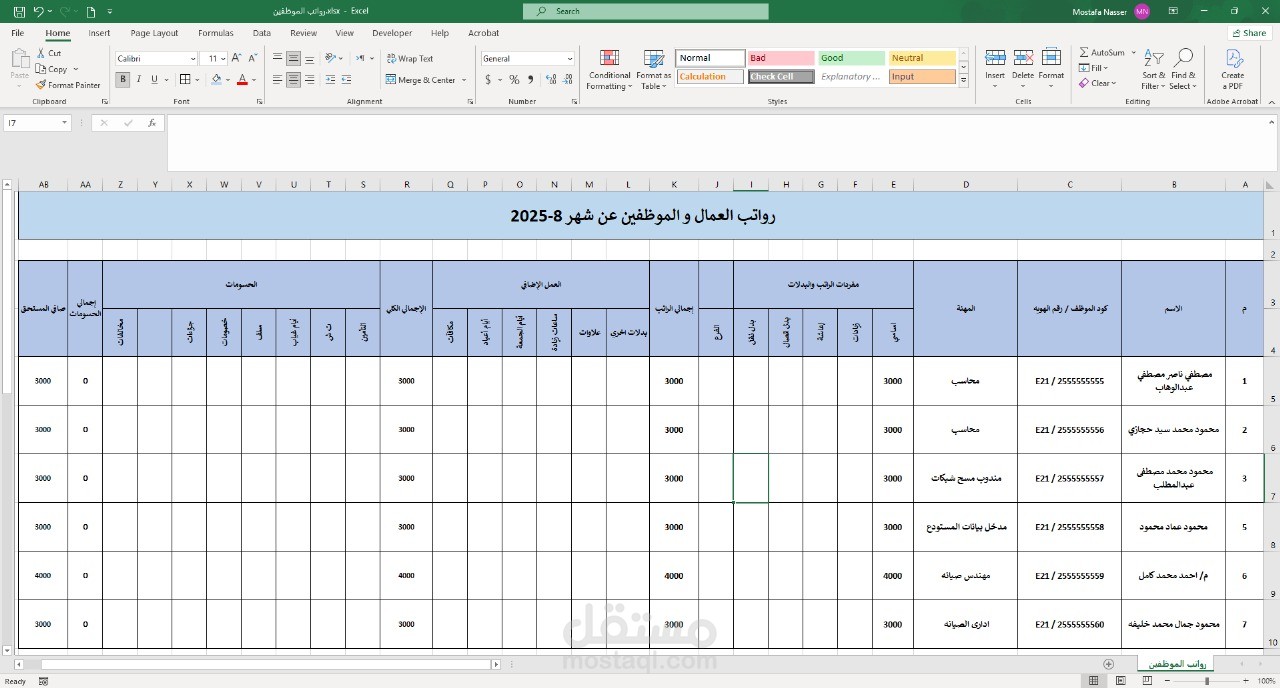The height and width of the screenshot is (688, 1280).
Task: Open the font size dropdown
Action: click(224, 59)
